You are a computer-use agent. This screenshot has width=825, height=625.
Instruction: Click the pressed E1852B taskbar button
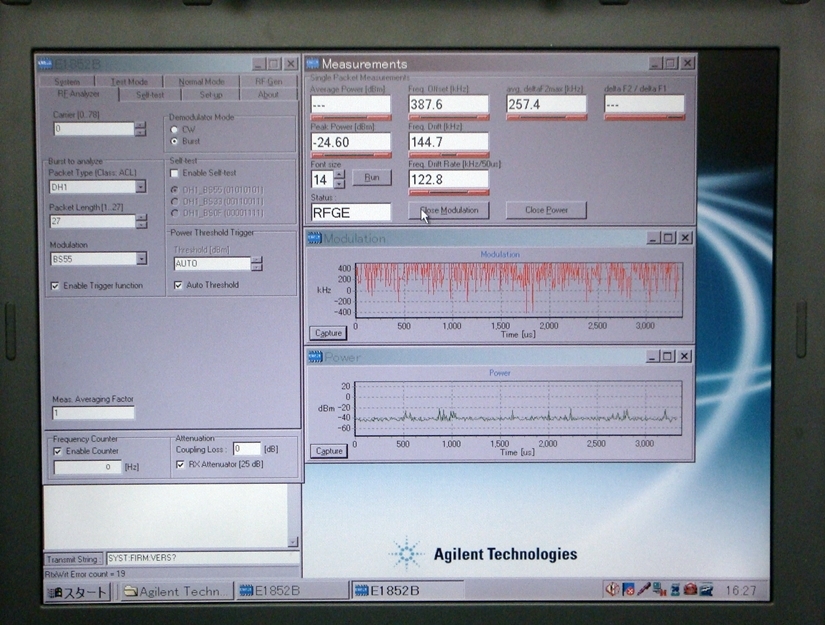[x=407, y=591]
